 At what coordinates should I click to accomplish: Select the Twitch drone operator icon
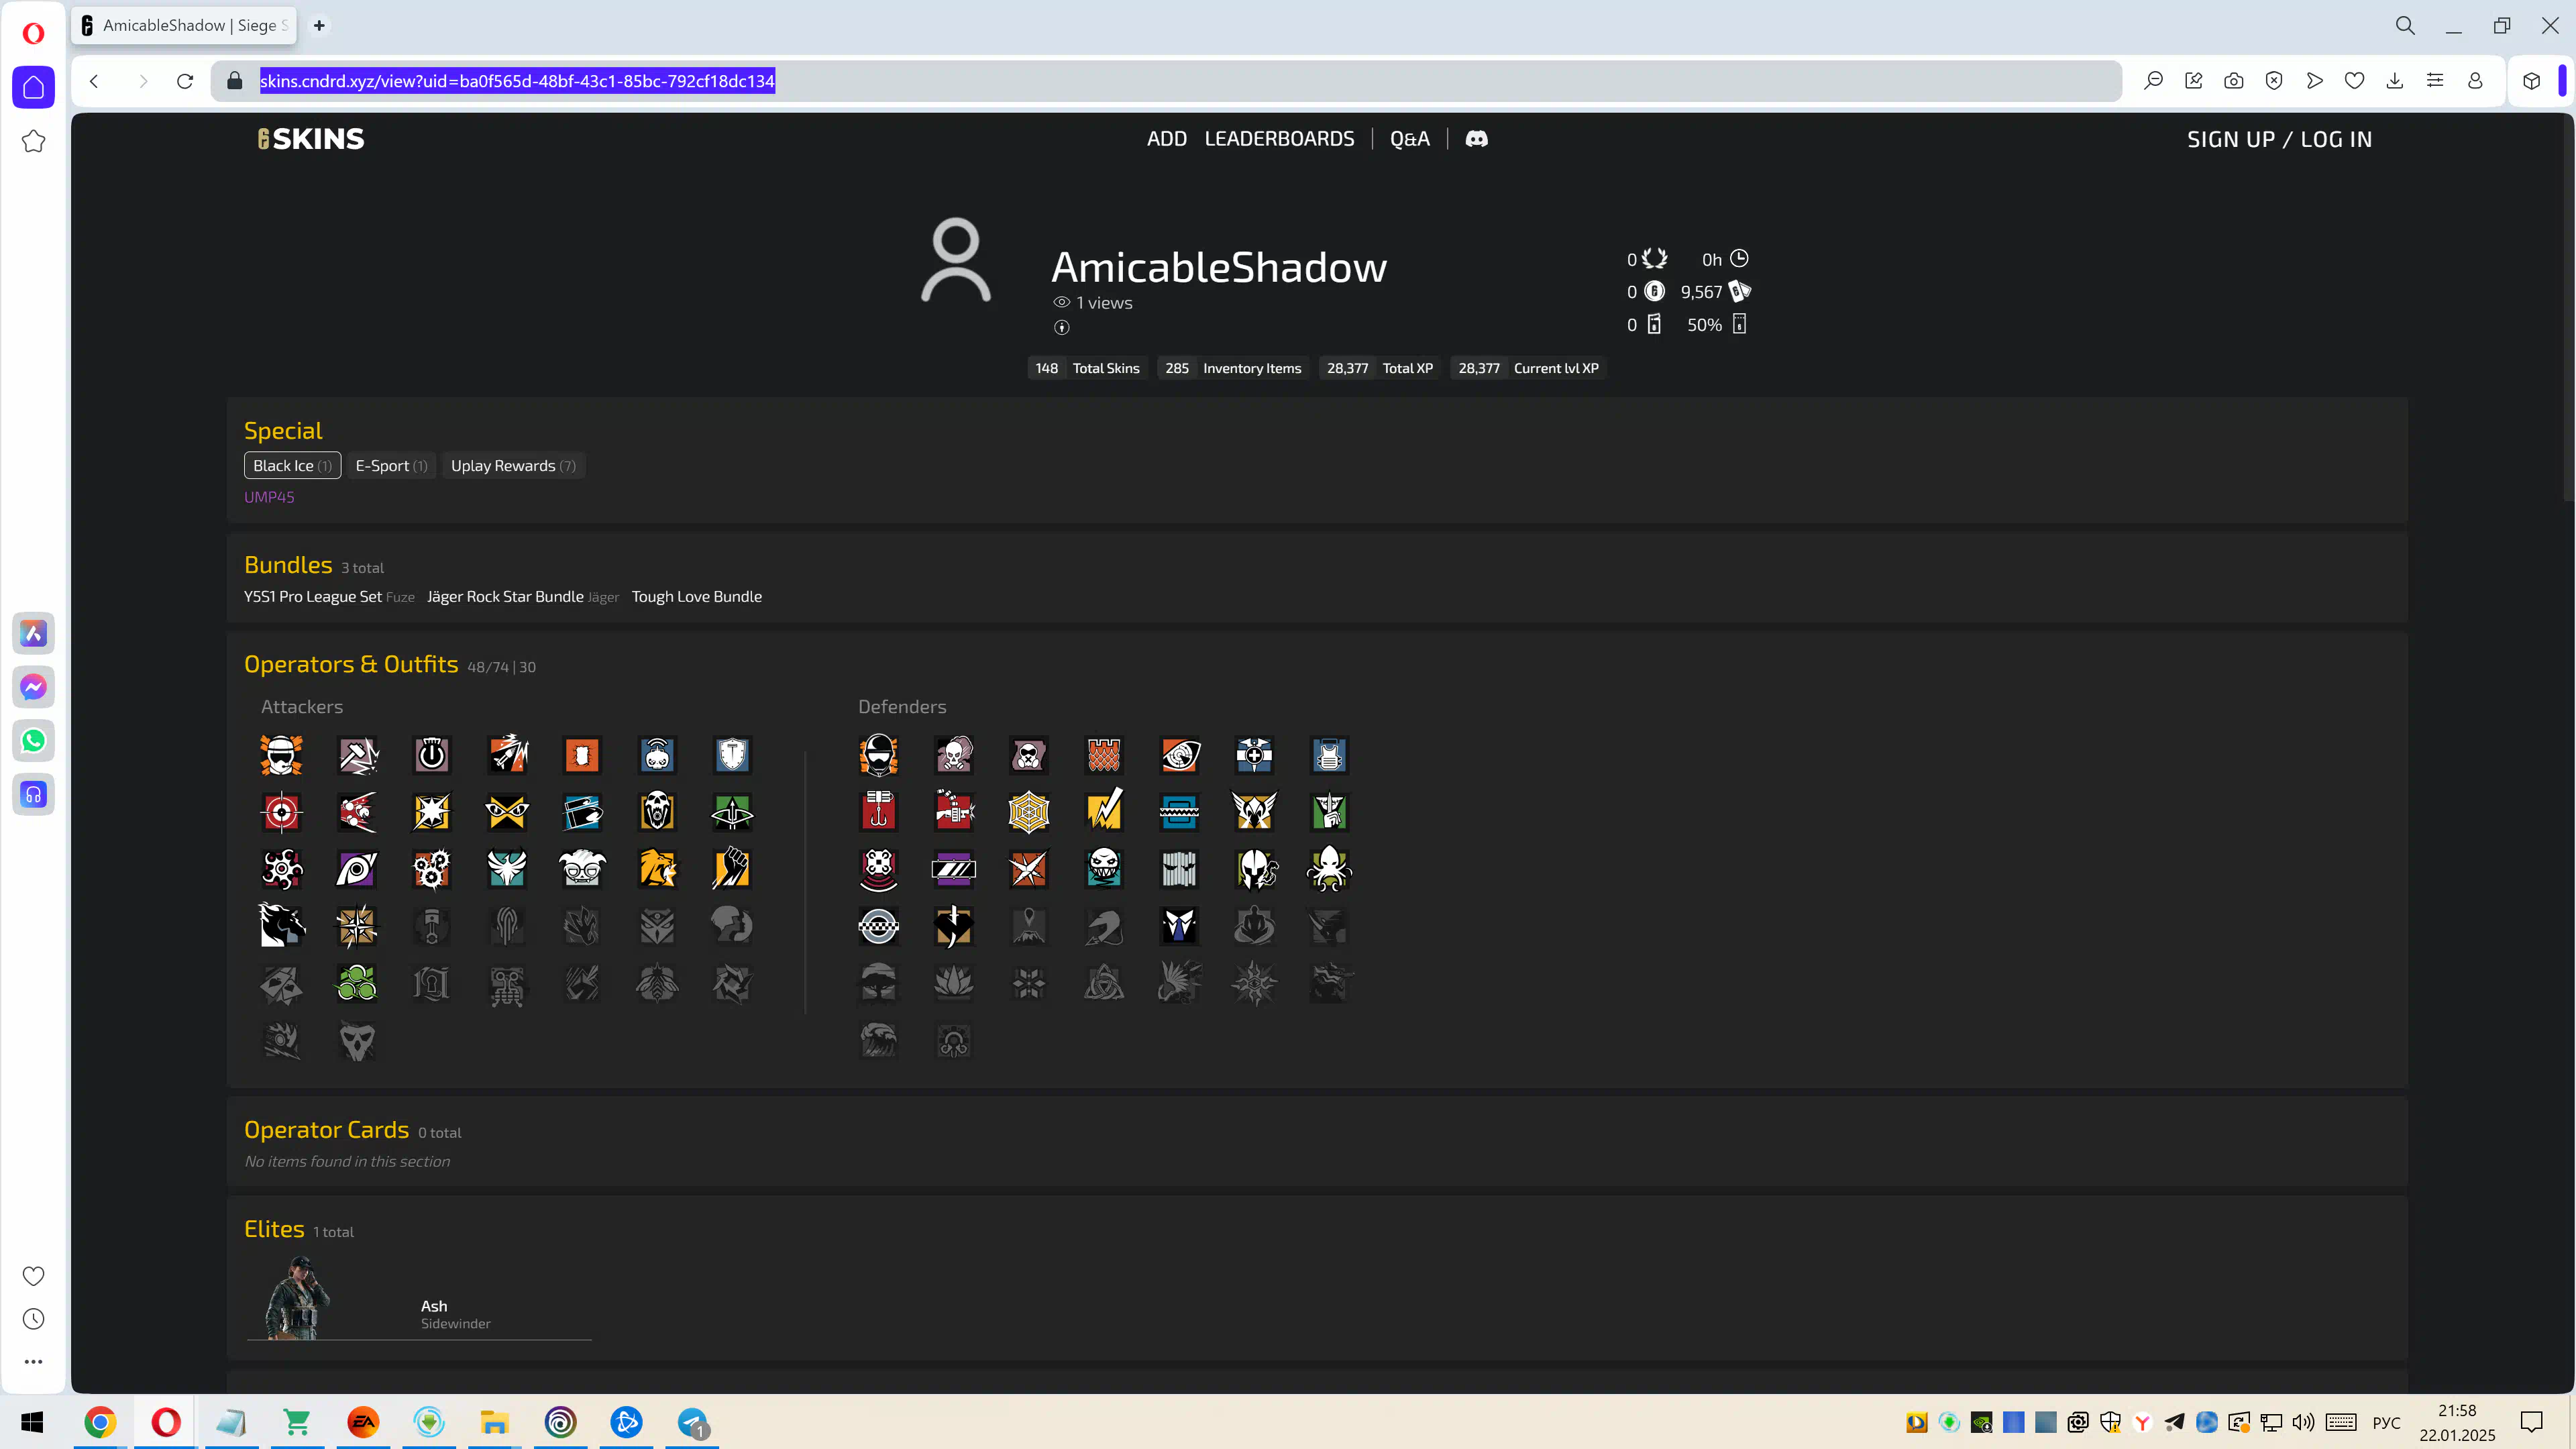[657, 756]
